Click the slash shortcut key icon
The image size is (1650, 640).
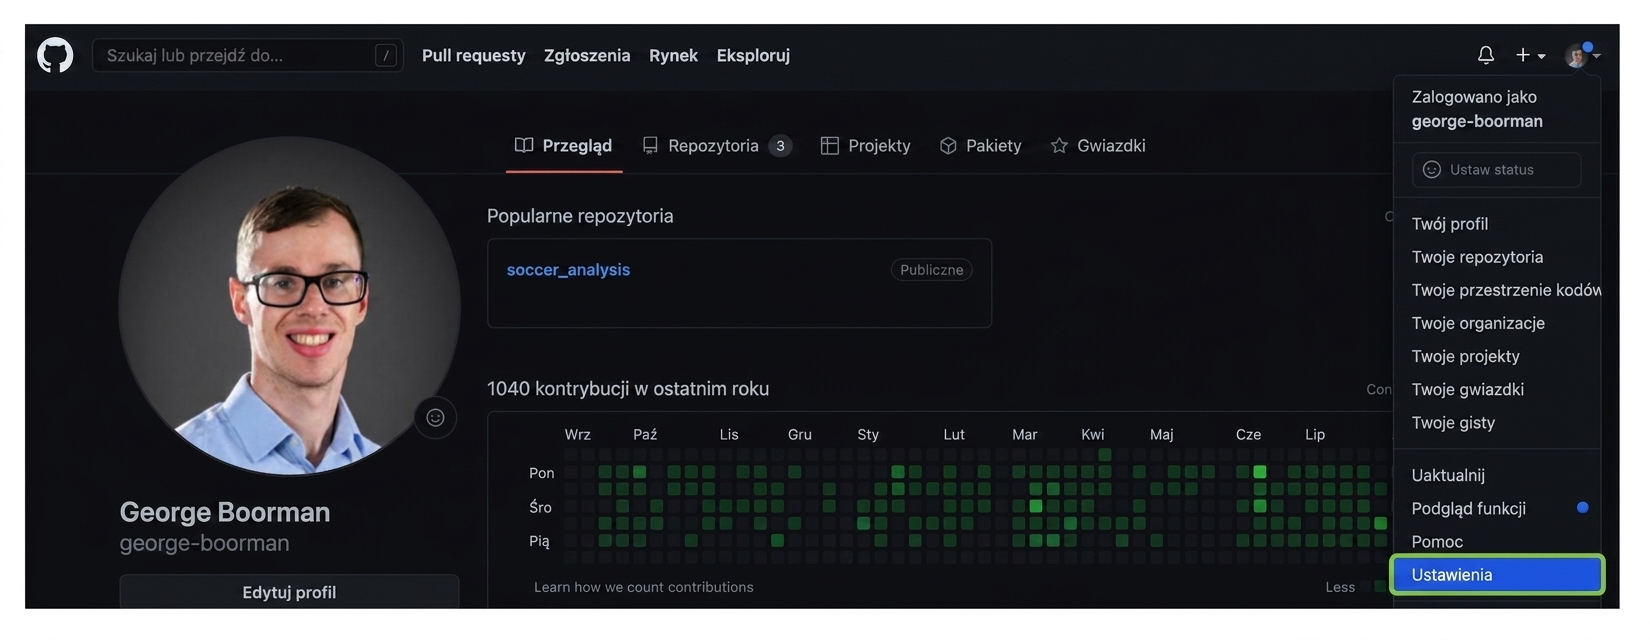tap(386, 55)
